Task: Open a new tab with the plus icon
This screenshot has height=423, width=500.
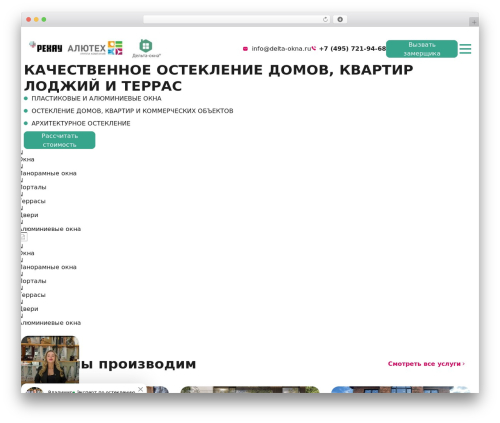Action: pos(474,22)
